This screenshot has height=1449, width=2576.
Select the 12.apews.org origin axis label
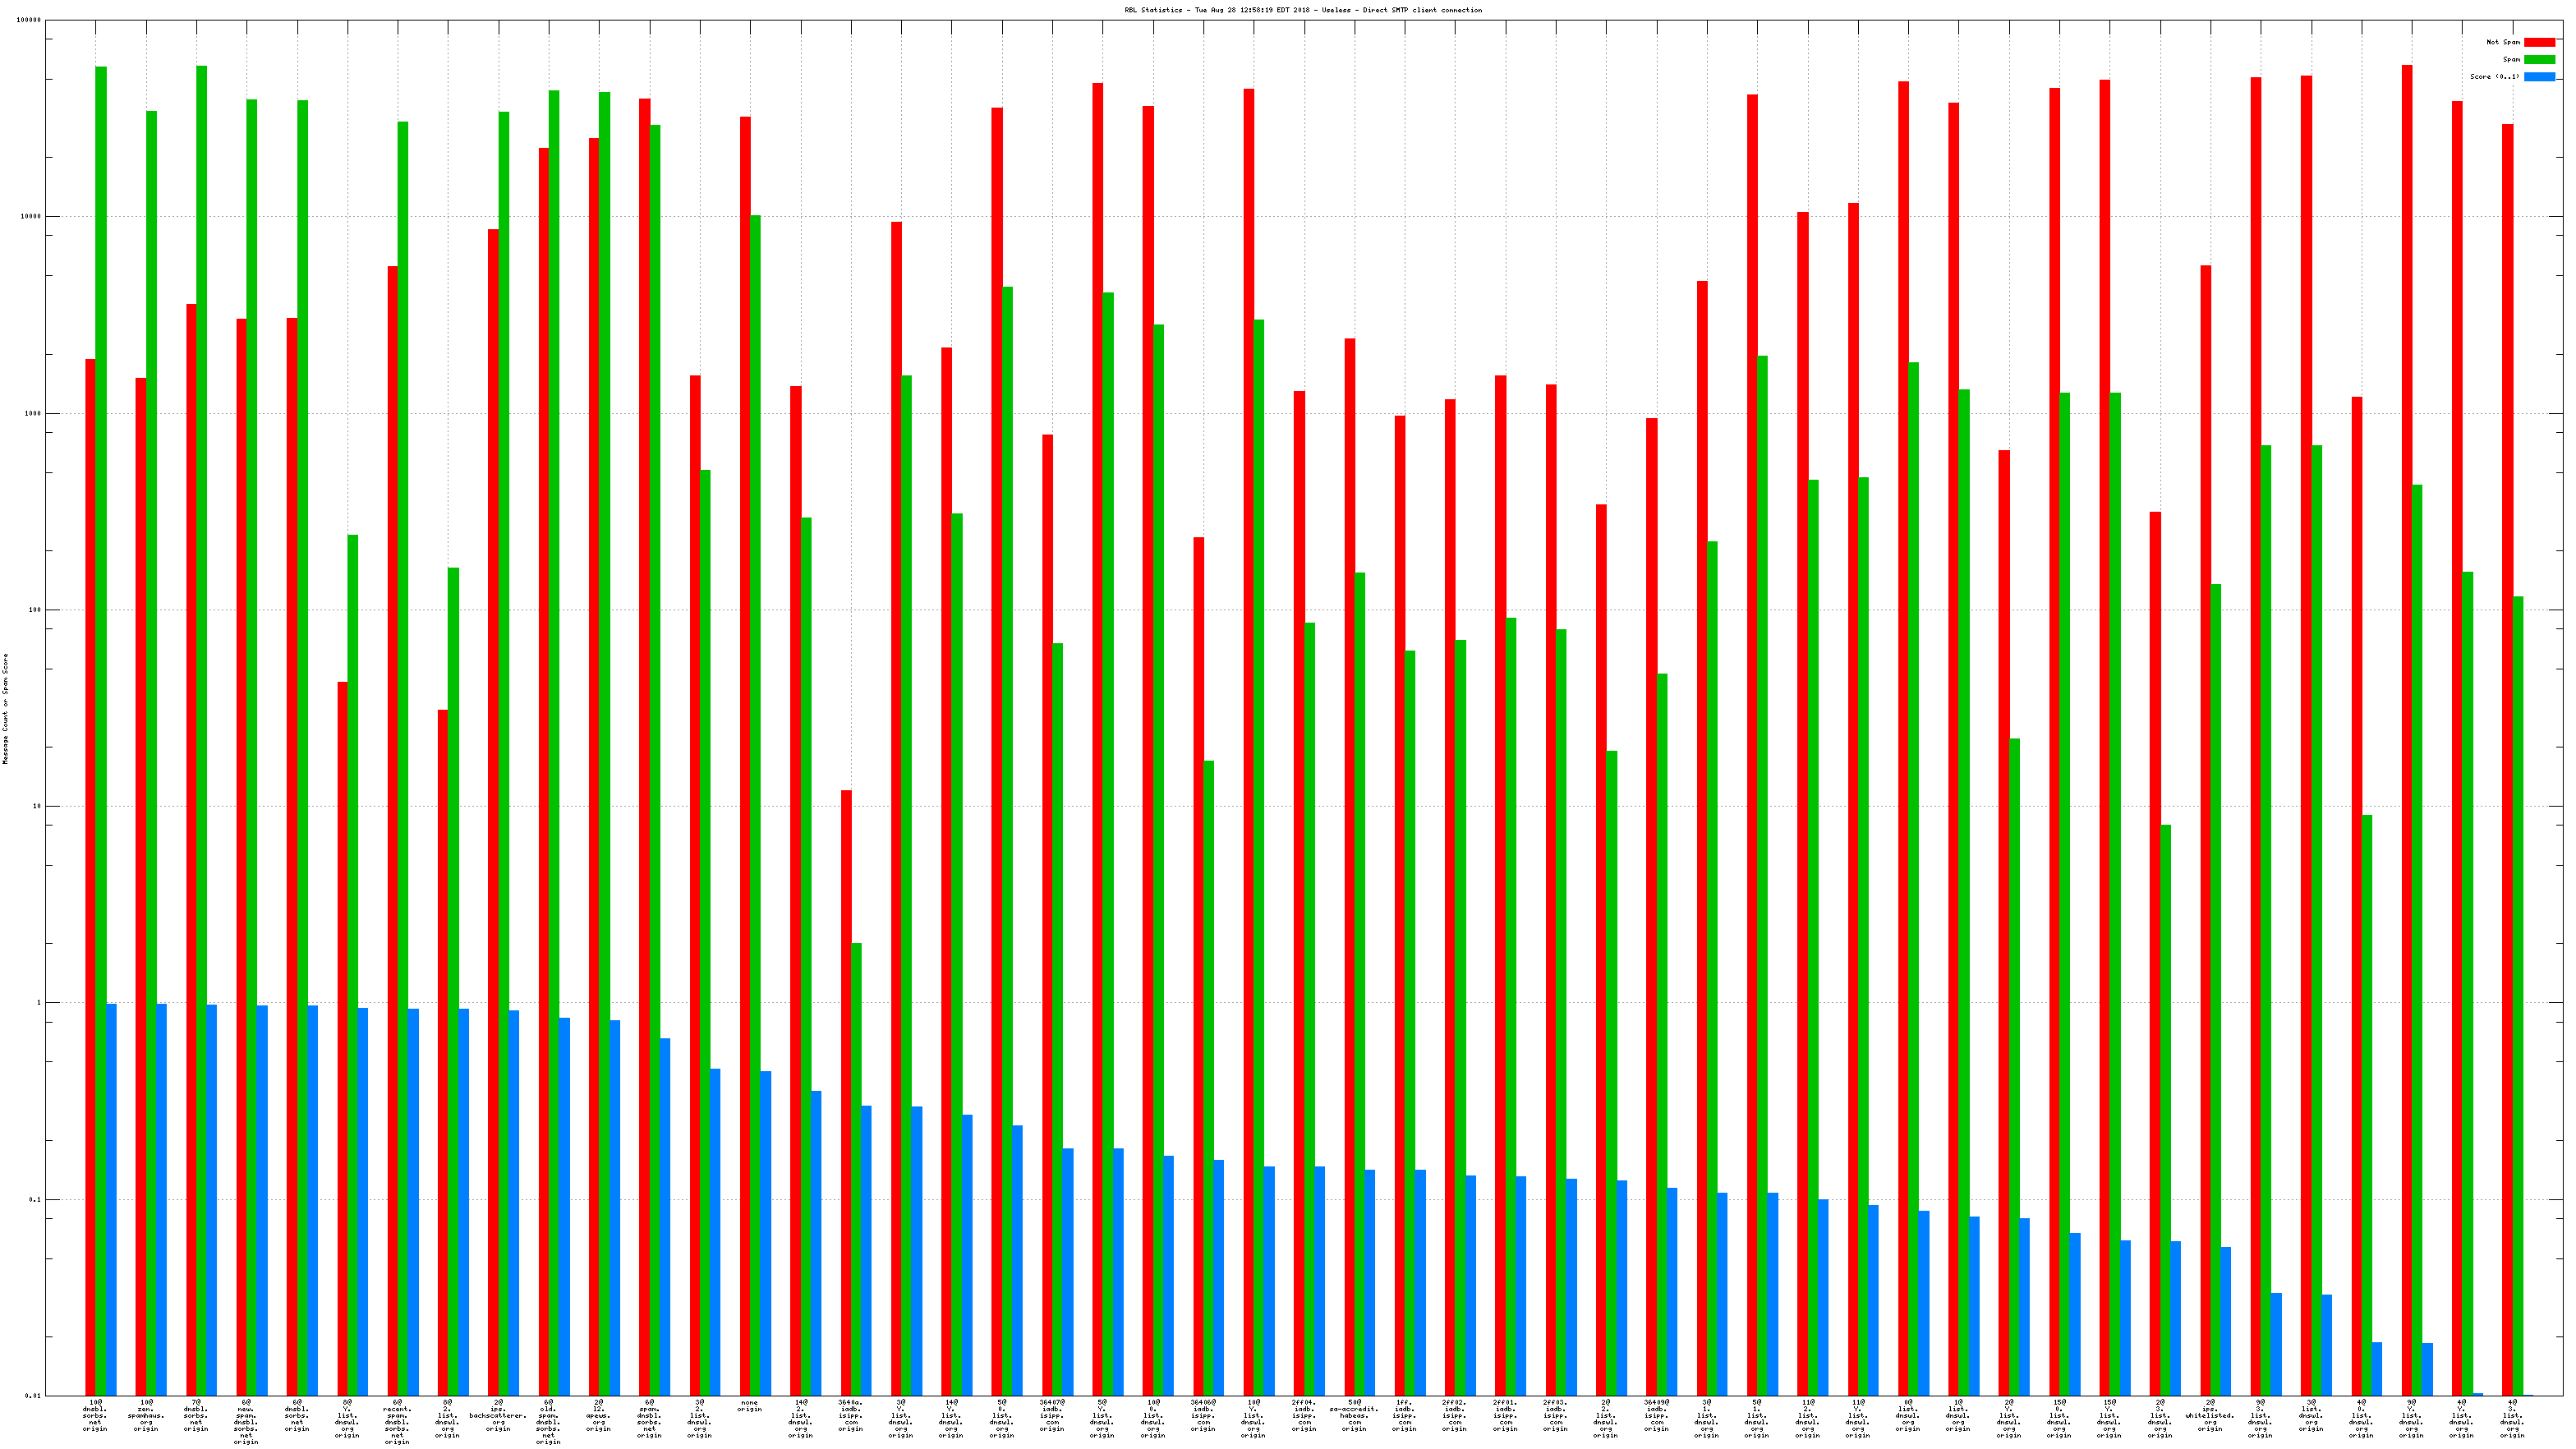[x=599, y=1416]
